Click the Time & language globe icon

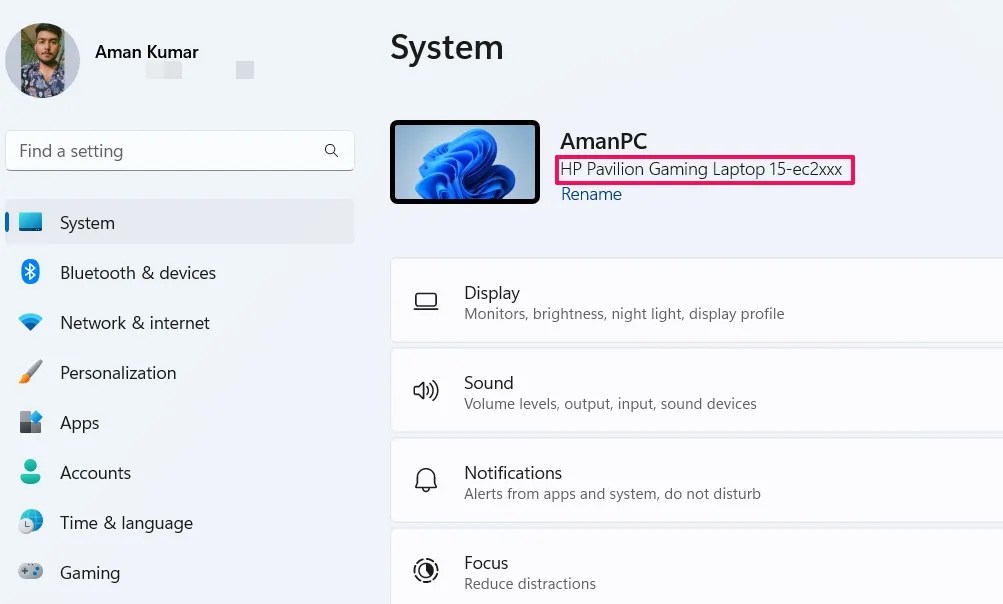tap(30, 522)
